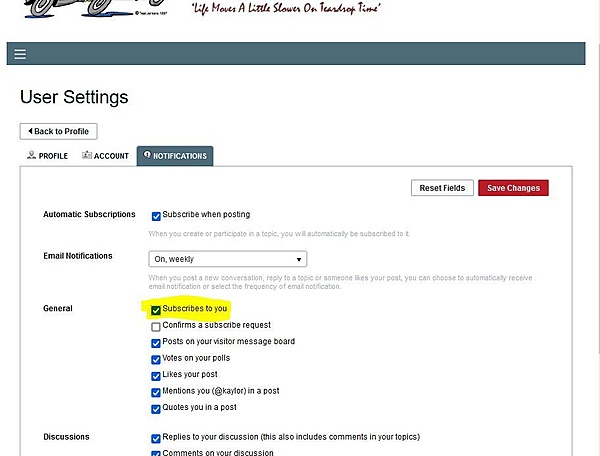Open the hamburger navigation menu

pyautogui.click(x=20, y=54)
